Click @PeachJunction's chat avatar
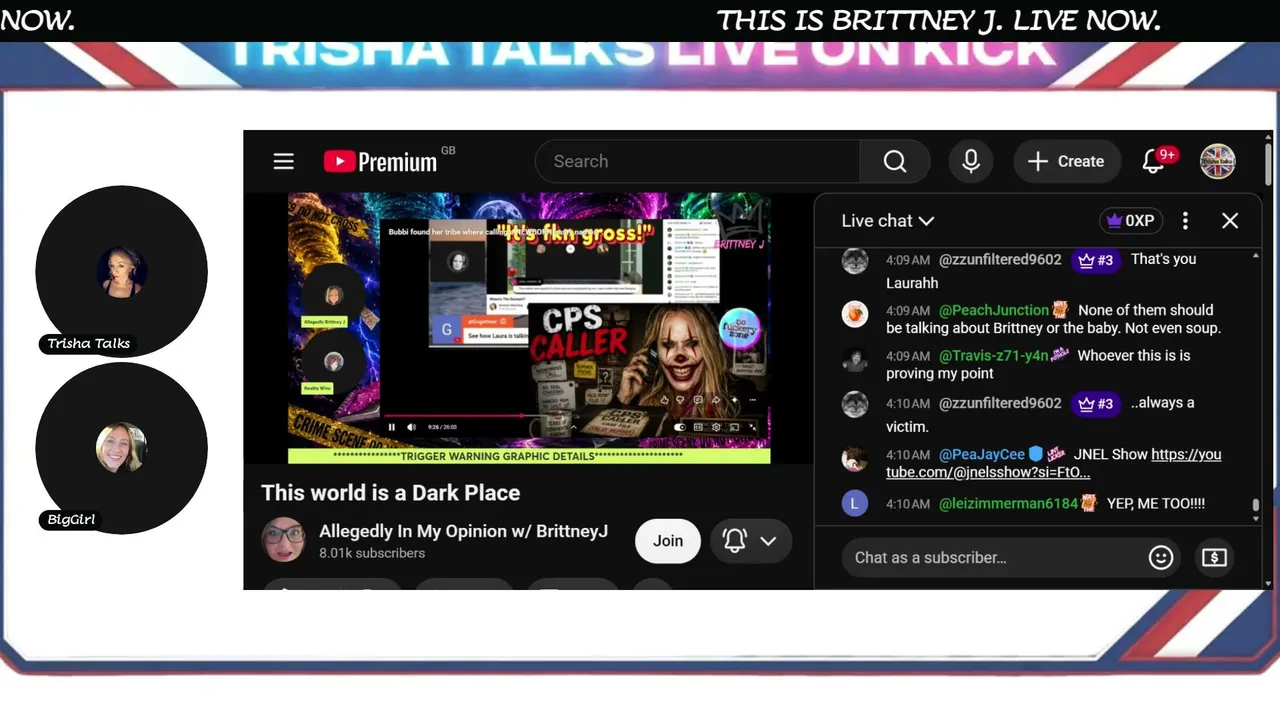 tap(855, 314)
